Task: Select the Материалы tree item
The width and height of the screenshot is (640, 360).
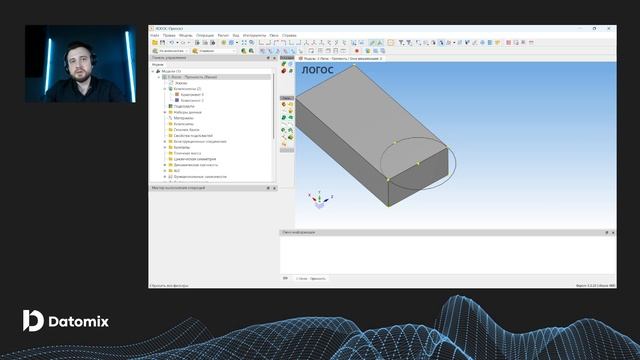Action: pyautogui.click(x=183, y=118)
